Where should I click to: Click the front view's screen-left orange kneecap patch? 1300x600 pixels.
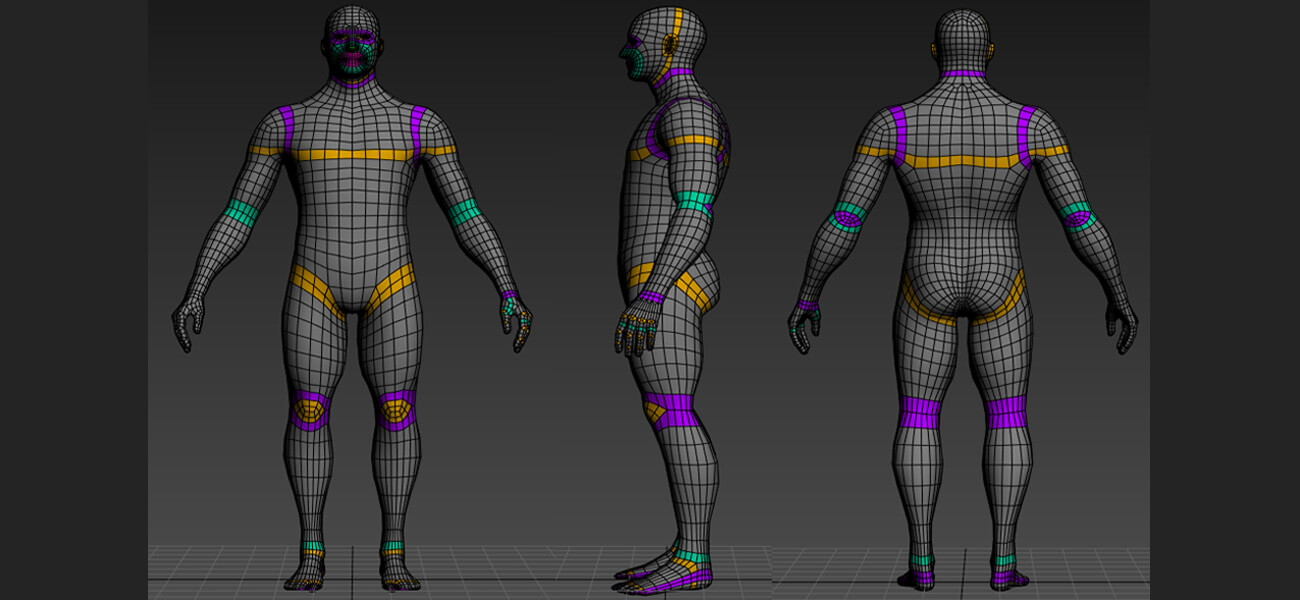pos(309,409)
